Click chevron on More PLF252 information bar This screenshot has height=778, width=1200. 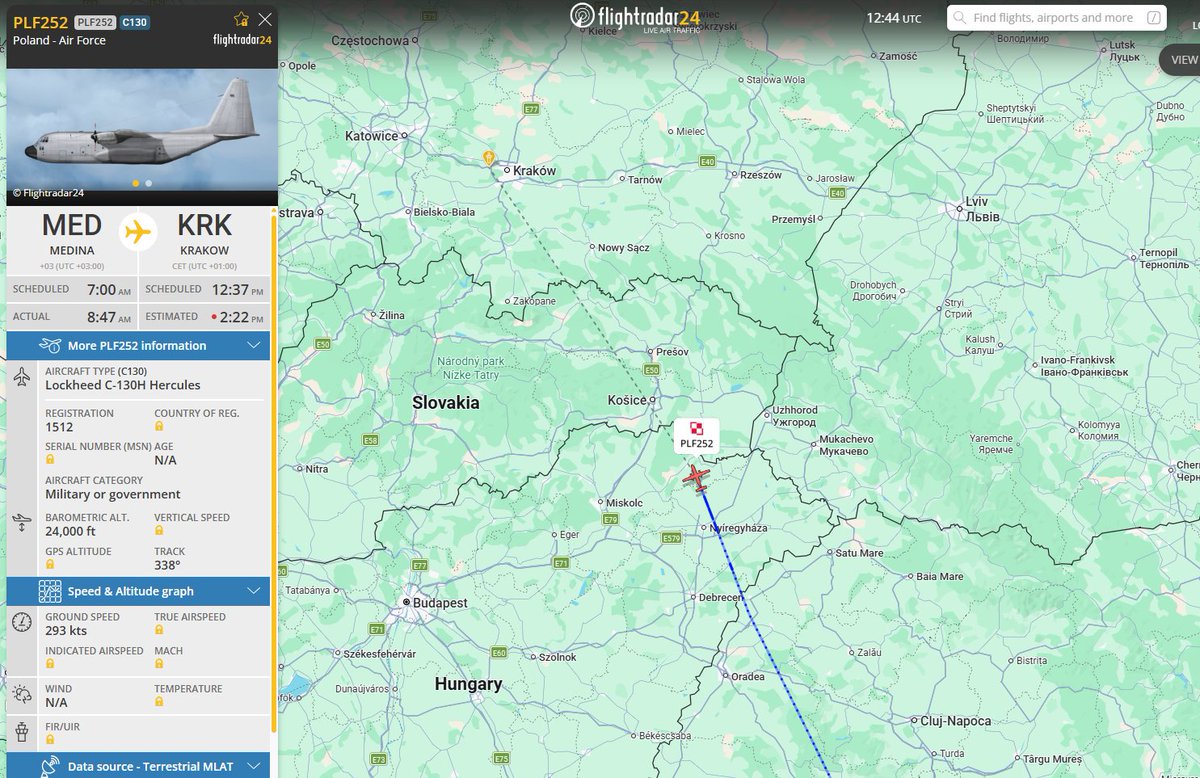[x=253, y=346]
